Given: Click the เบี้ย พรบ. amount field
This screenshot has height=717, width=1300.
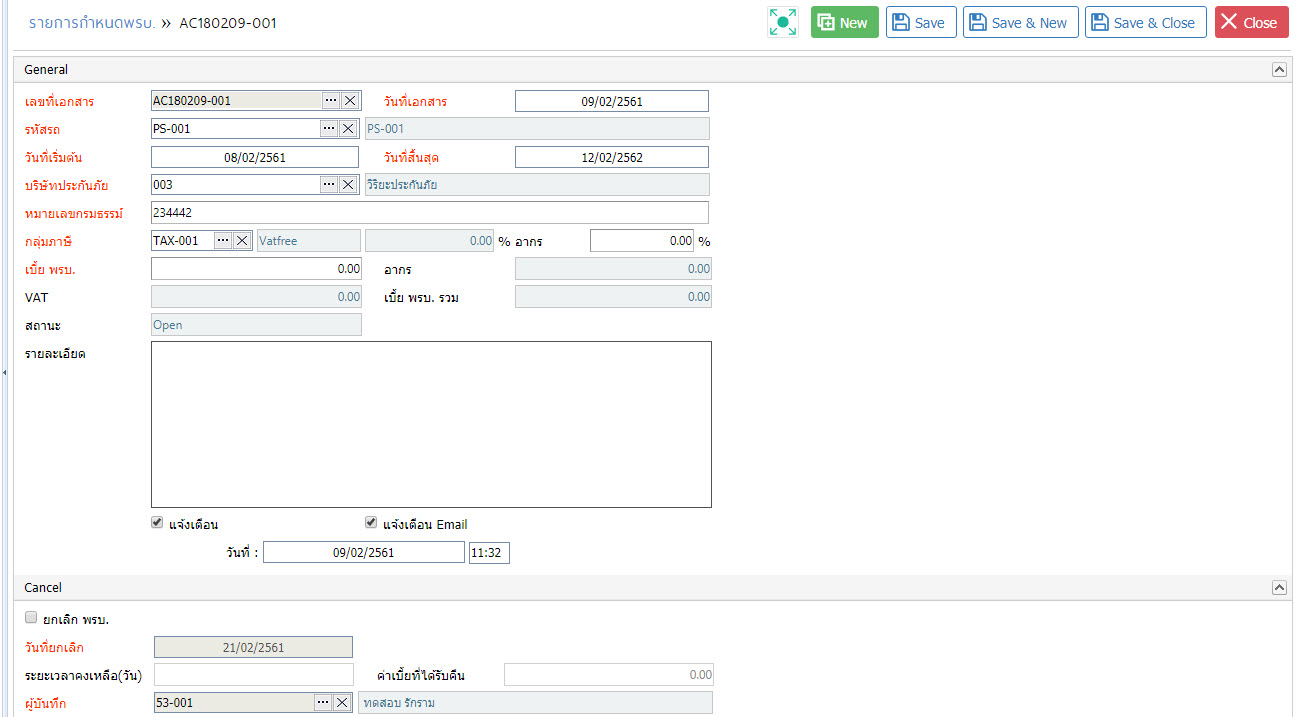Looking at the screenshot, I should [x=256, y=268].
